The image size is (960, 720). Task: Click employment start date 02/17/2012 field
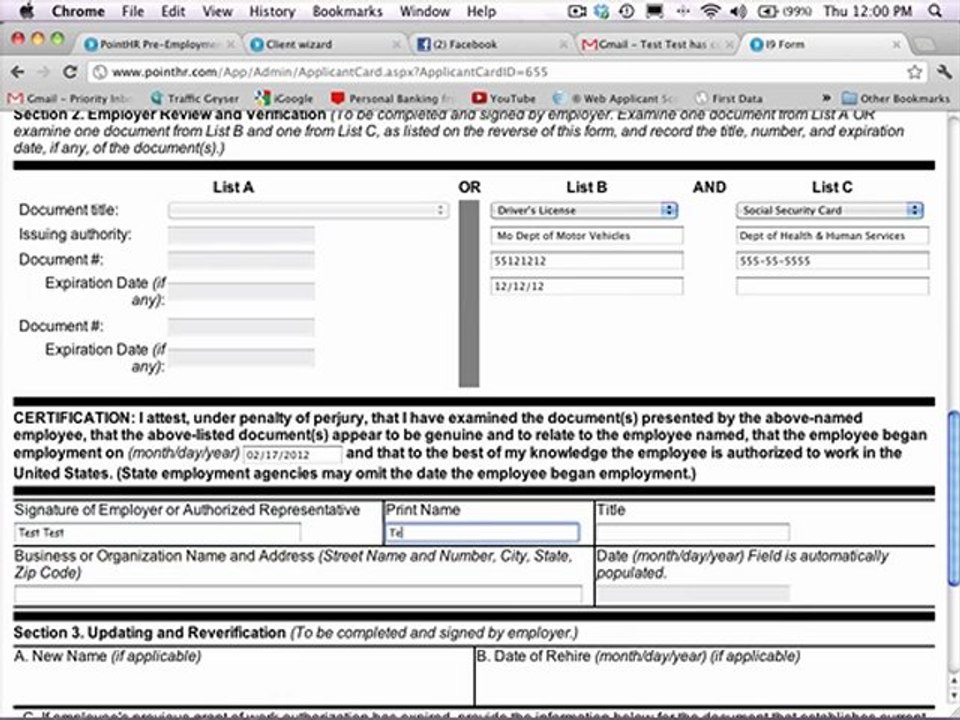(x=293, y=454)
